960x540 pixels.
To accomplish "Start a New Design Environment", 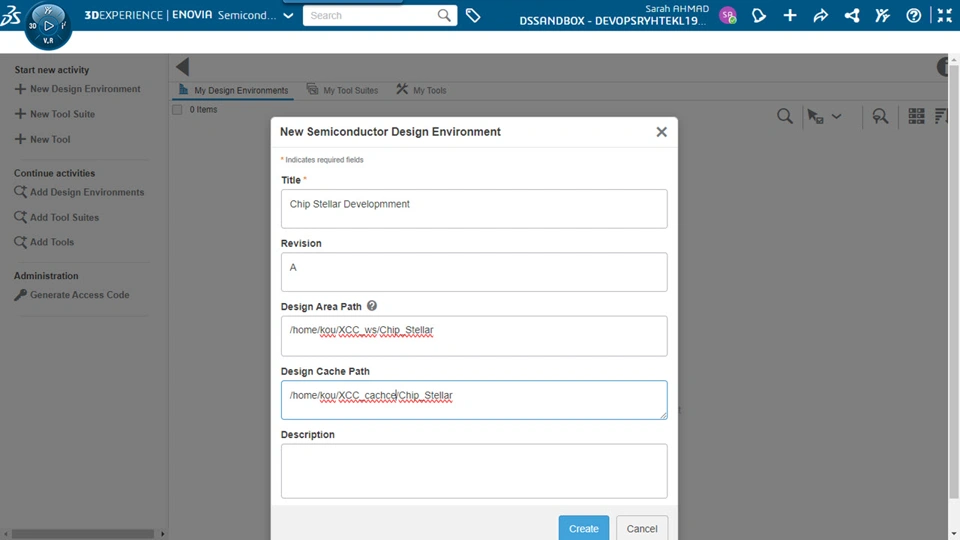I will pos(78,89).
